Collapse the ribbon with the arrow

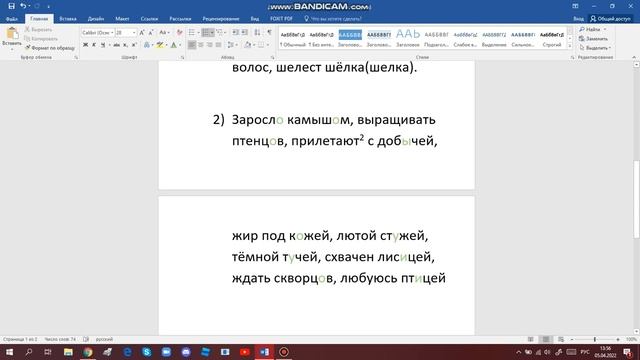634,58
